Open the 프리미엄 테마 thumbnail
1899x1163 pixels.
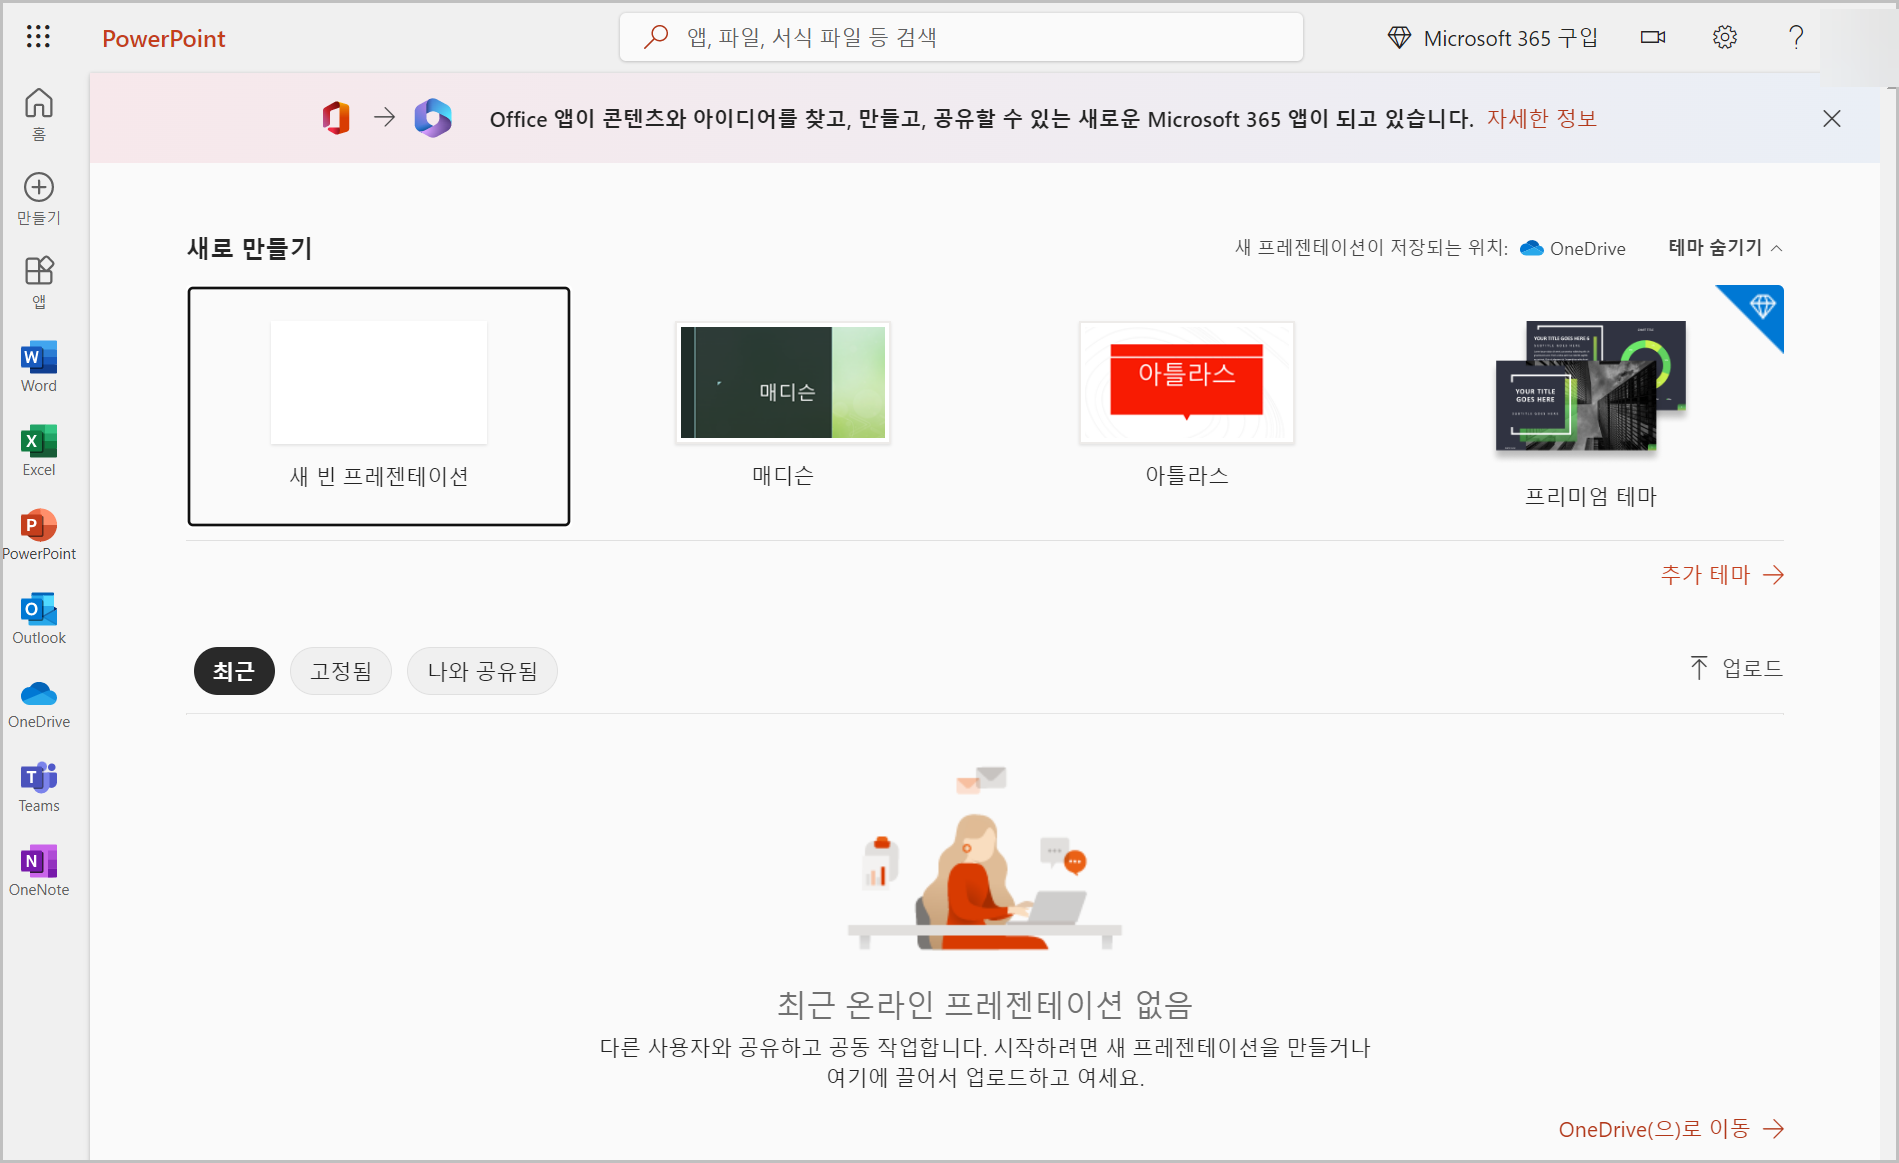[x=1591, y=386]
